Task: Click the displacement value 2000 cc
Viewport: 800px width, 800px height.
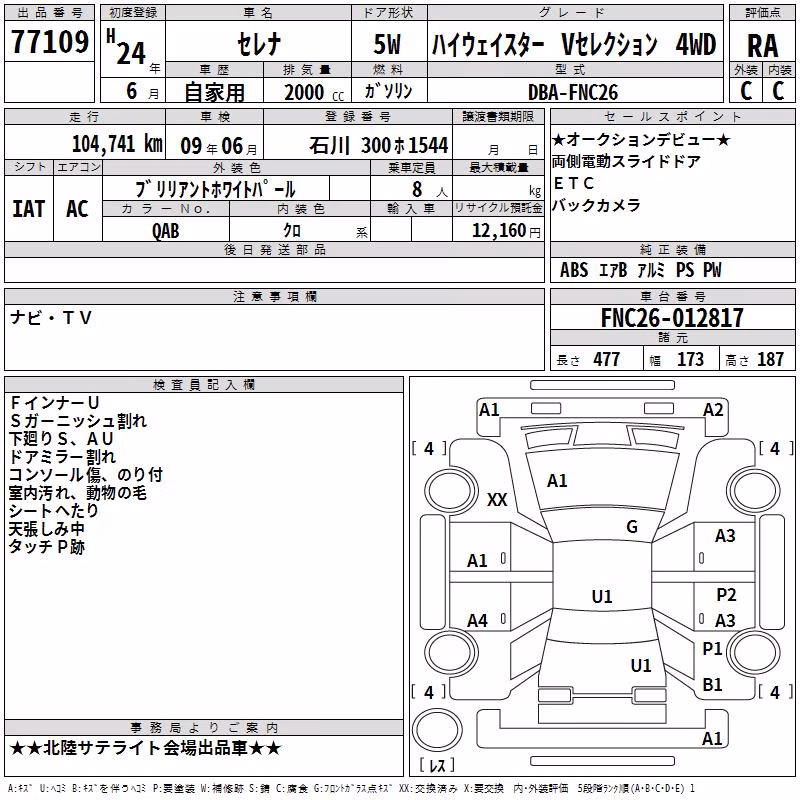Action: (314, 92)
